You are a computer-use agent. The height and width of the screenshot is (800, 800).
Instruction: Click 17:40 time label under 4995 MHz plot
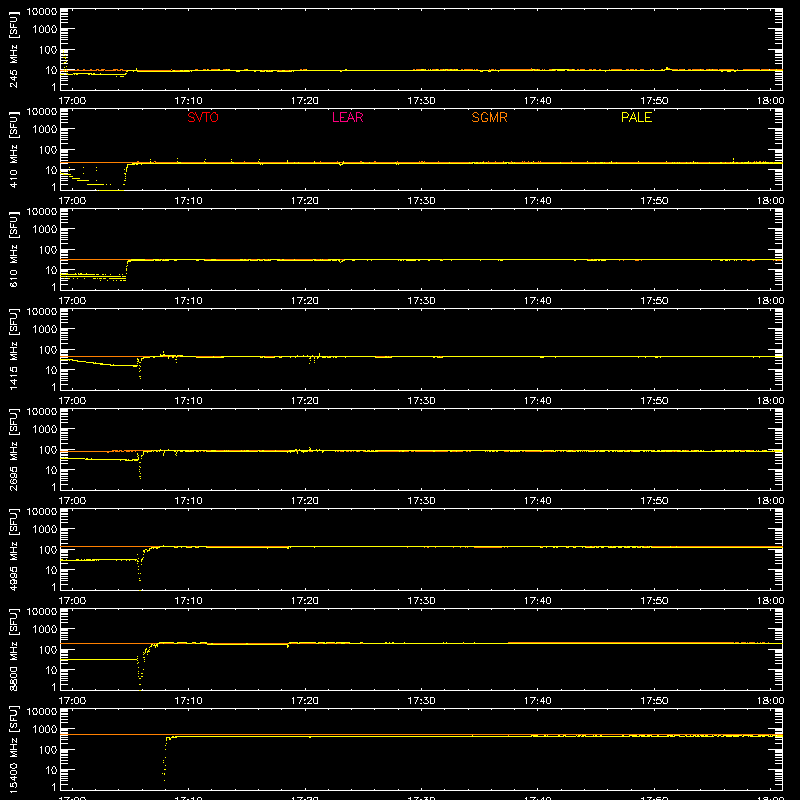(537, 601)
